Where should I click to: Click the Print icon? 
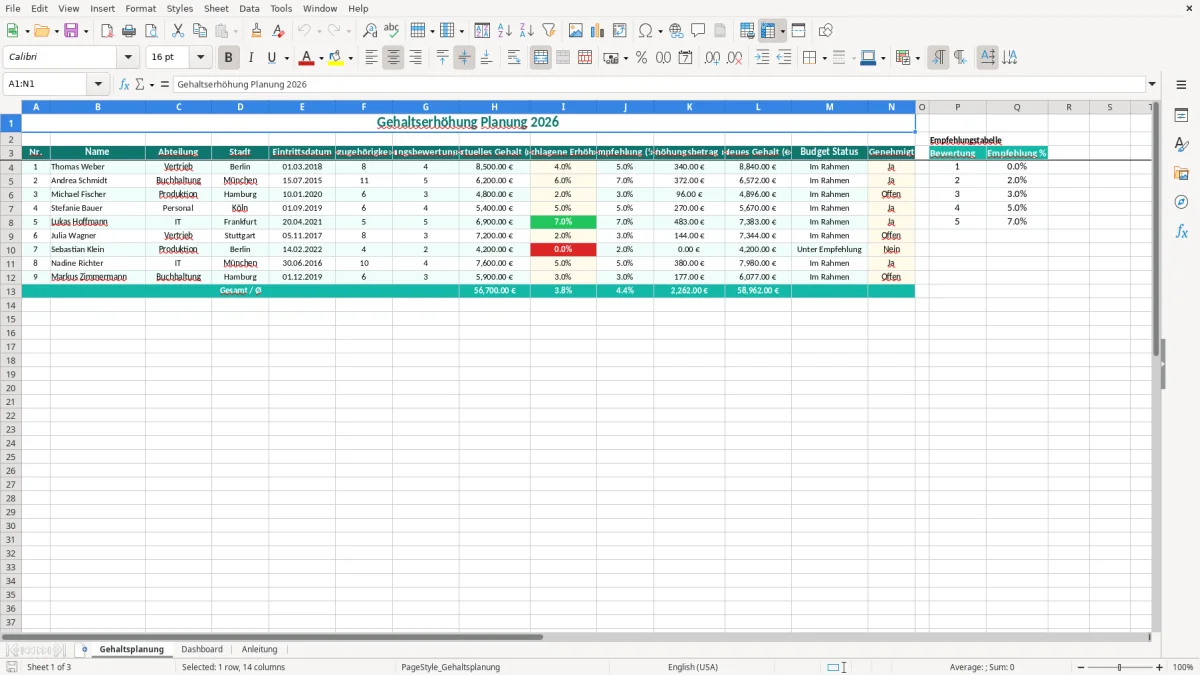129,31
